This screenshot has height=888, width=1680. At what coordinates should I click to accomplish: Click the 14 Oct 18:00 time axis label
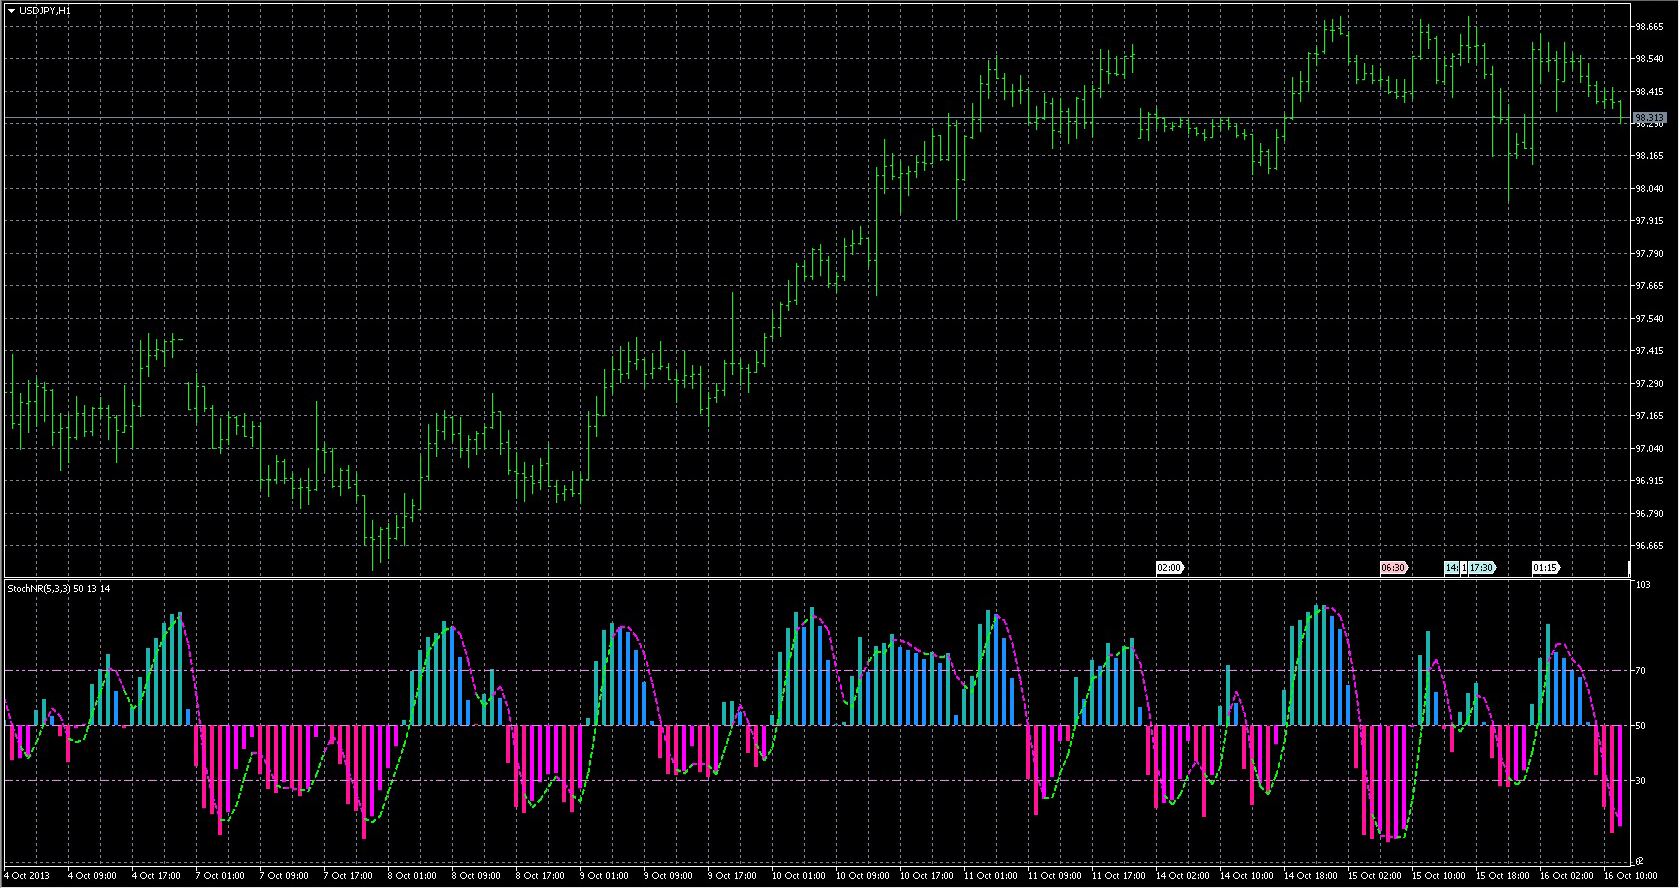tap(1311, 876)
